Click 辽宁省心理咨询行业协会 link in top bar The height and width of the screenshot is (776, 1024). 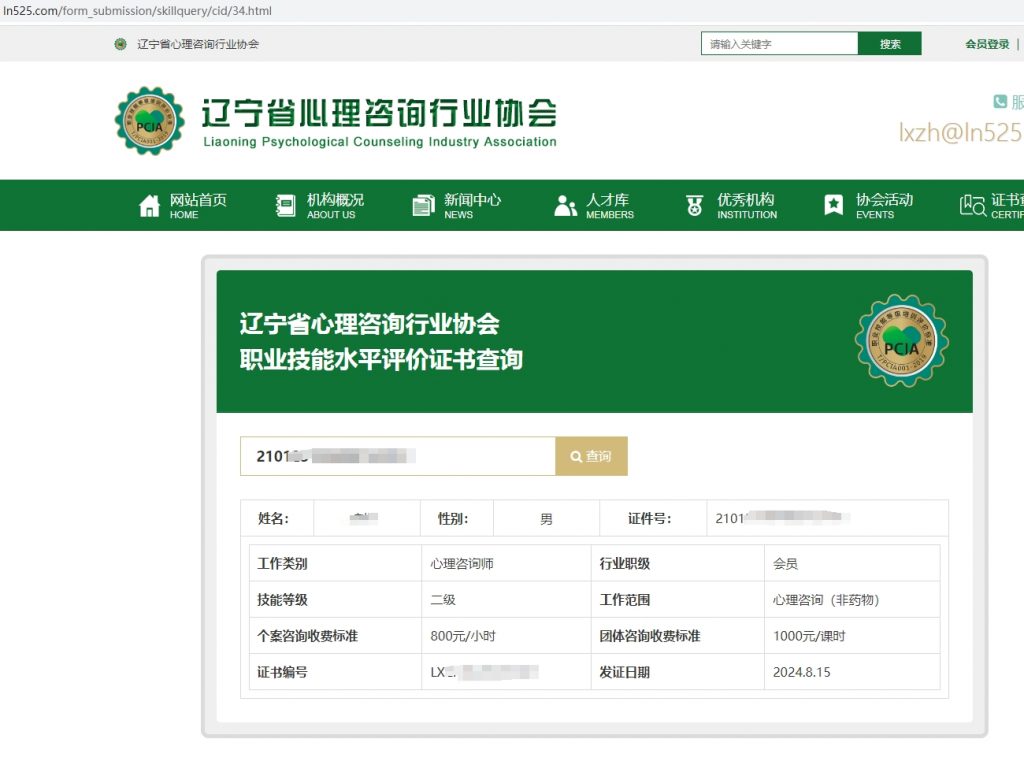pyautogui.click(x=198, y=44)
